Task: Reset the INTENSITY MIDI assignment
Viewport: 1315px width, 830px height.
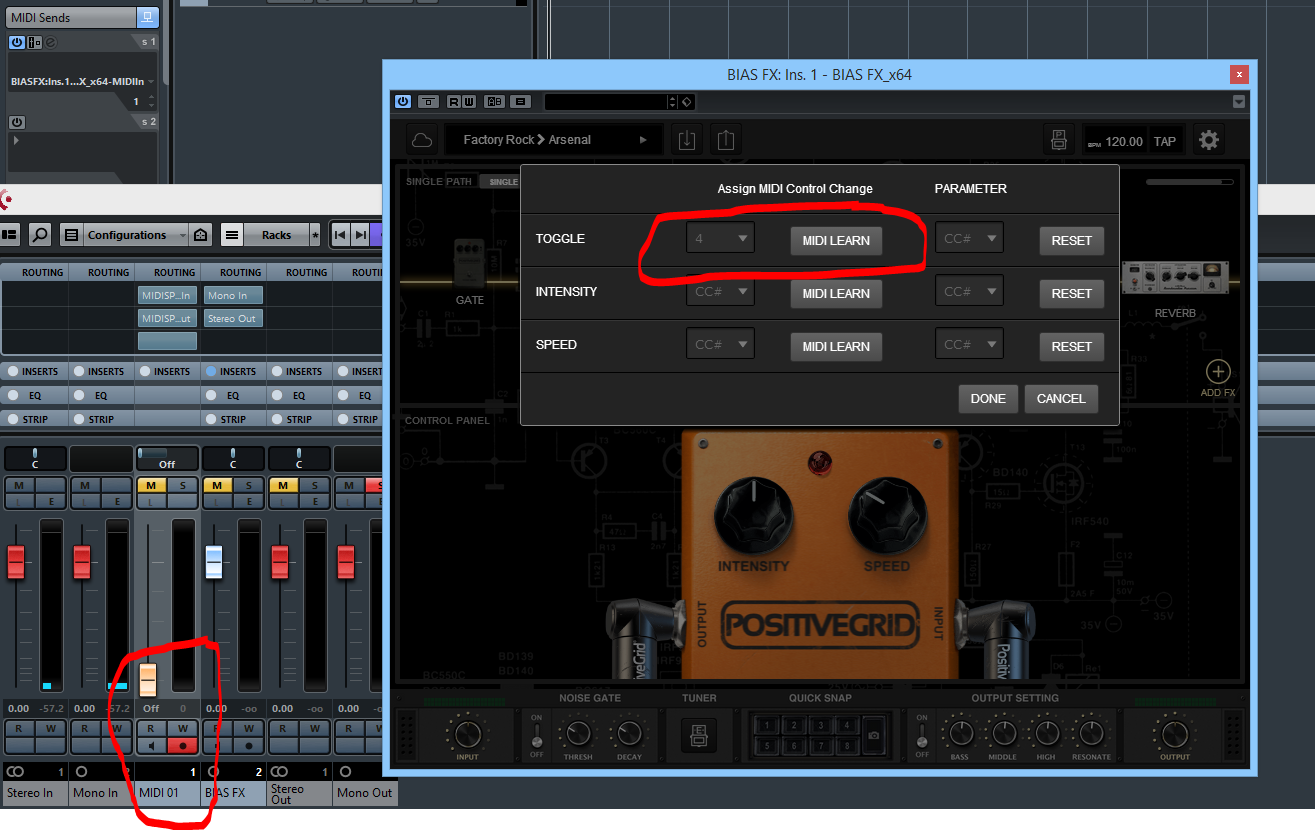Action: point(1071,293)
